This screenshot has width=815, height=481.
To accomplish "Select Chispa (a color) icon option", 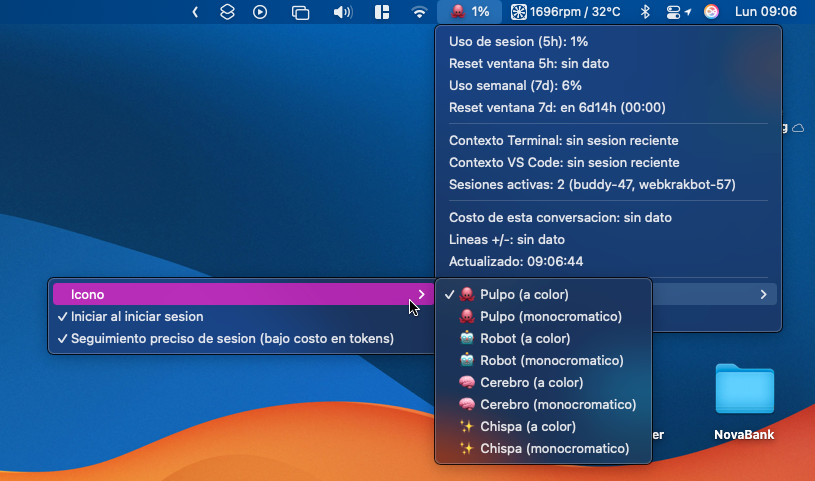I will (543, 426).
